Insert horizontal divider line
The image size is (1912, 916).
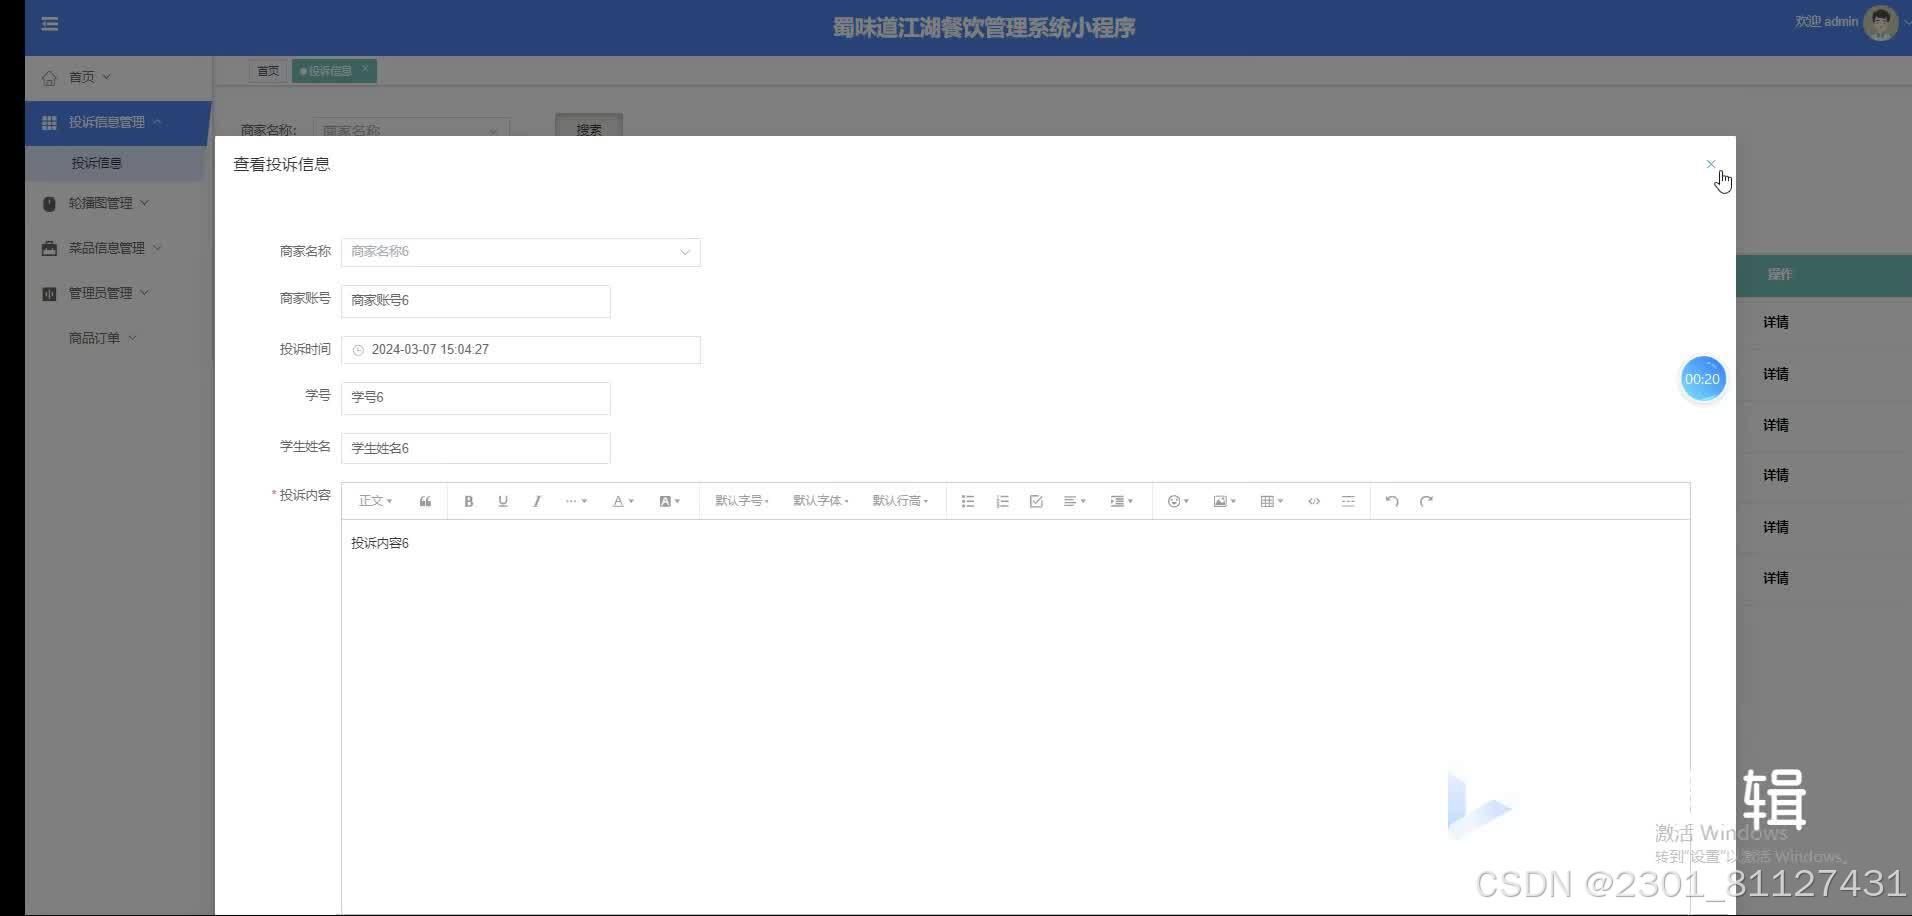click(1348, 501)
